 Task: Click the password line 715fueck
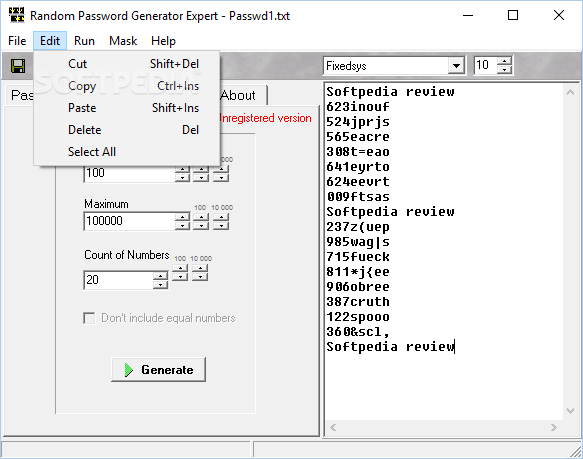coord(358,257)
